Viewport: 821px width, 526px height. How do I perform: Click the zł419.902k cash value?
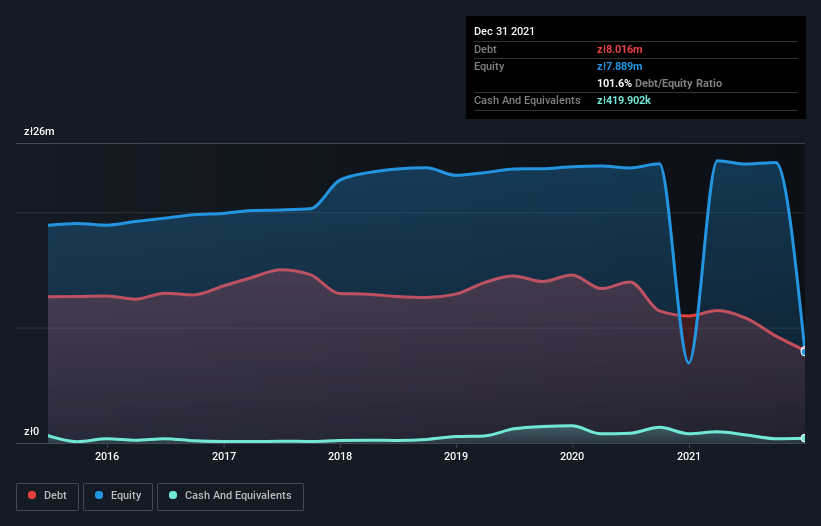click(x=624, y=100)
